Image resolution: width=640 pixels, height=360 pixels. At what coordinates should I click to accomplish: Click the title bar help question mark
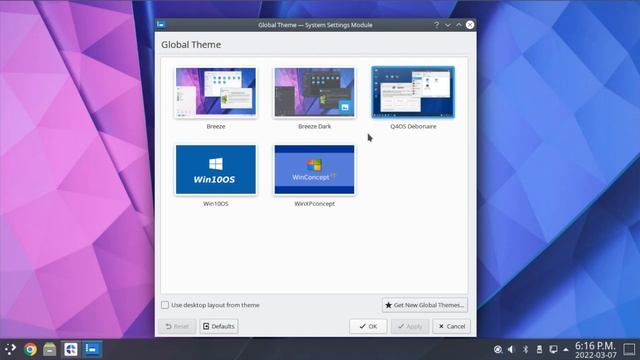(436, 25)
